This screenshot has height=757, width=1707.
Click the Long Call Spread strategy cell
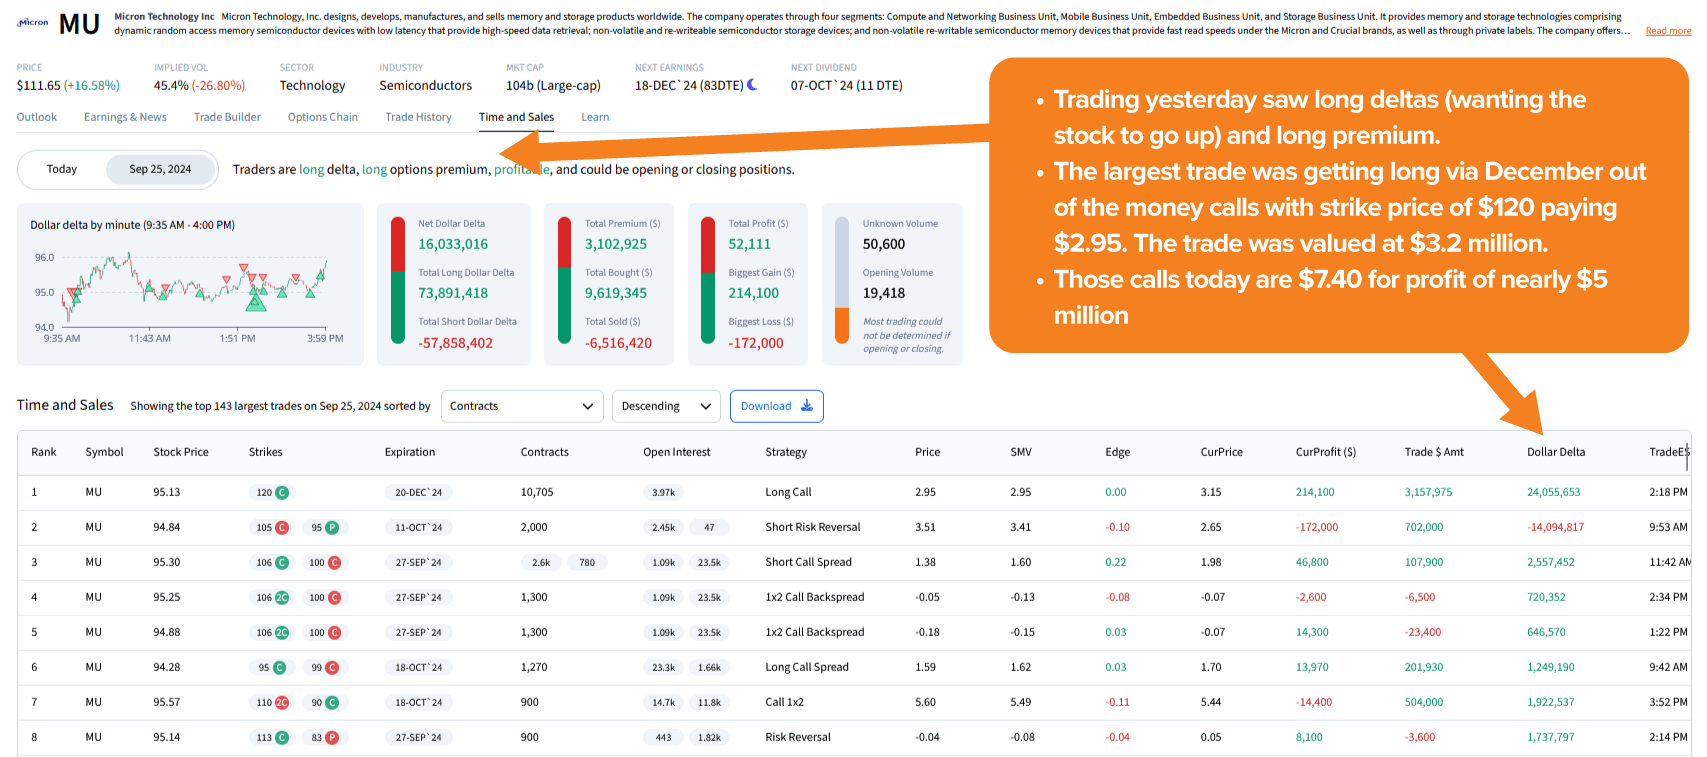click(807, 667)
